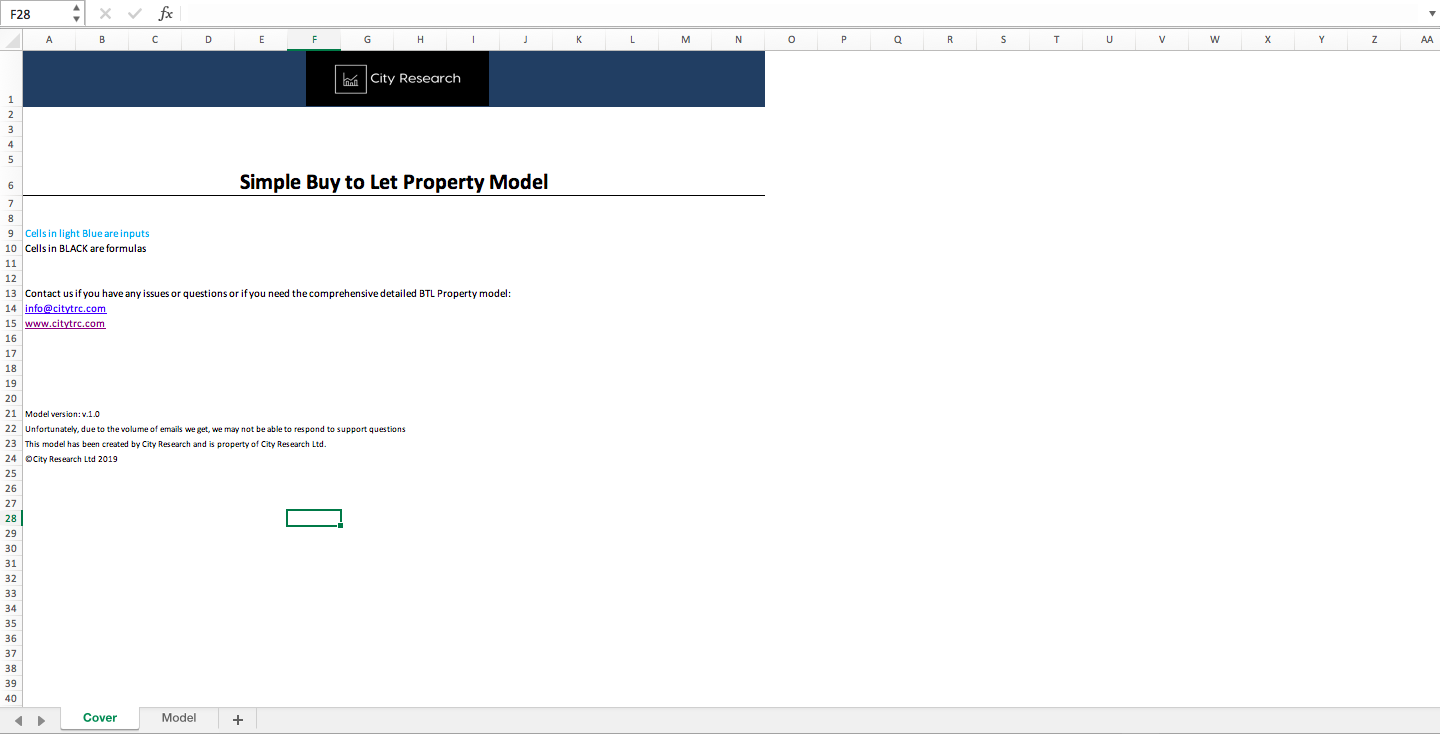Click the City Research logo image
The width and height of the screenshot is (1440, 734).
398,79
